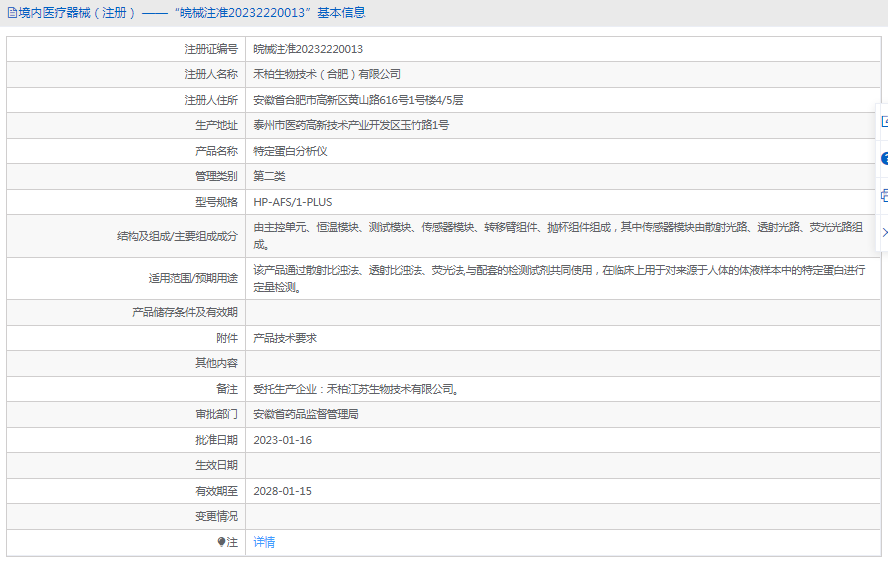Click the 结构及组成/主要组成成分 label
This screenshot has height=564, width=888.
pos(177,236)
